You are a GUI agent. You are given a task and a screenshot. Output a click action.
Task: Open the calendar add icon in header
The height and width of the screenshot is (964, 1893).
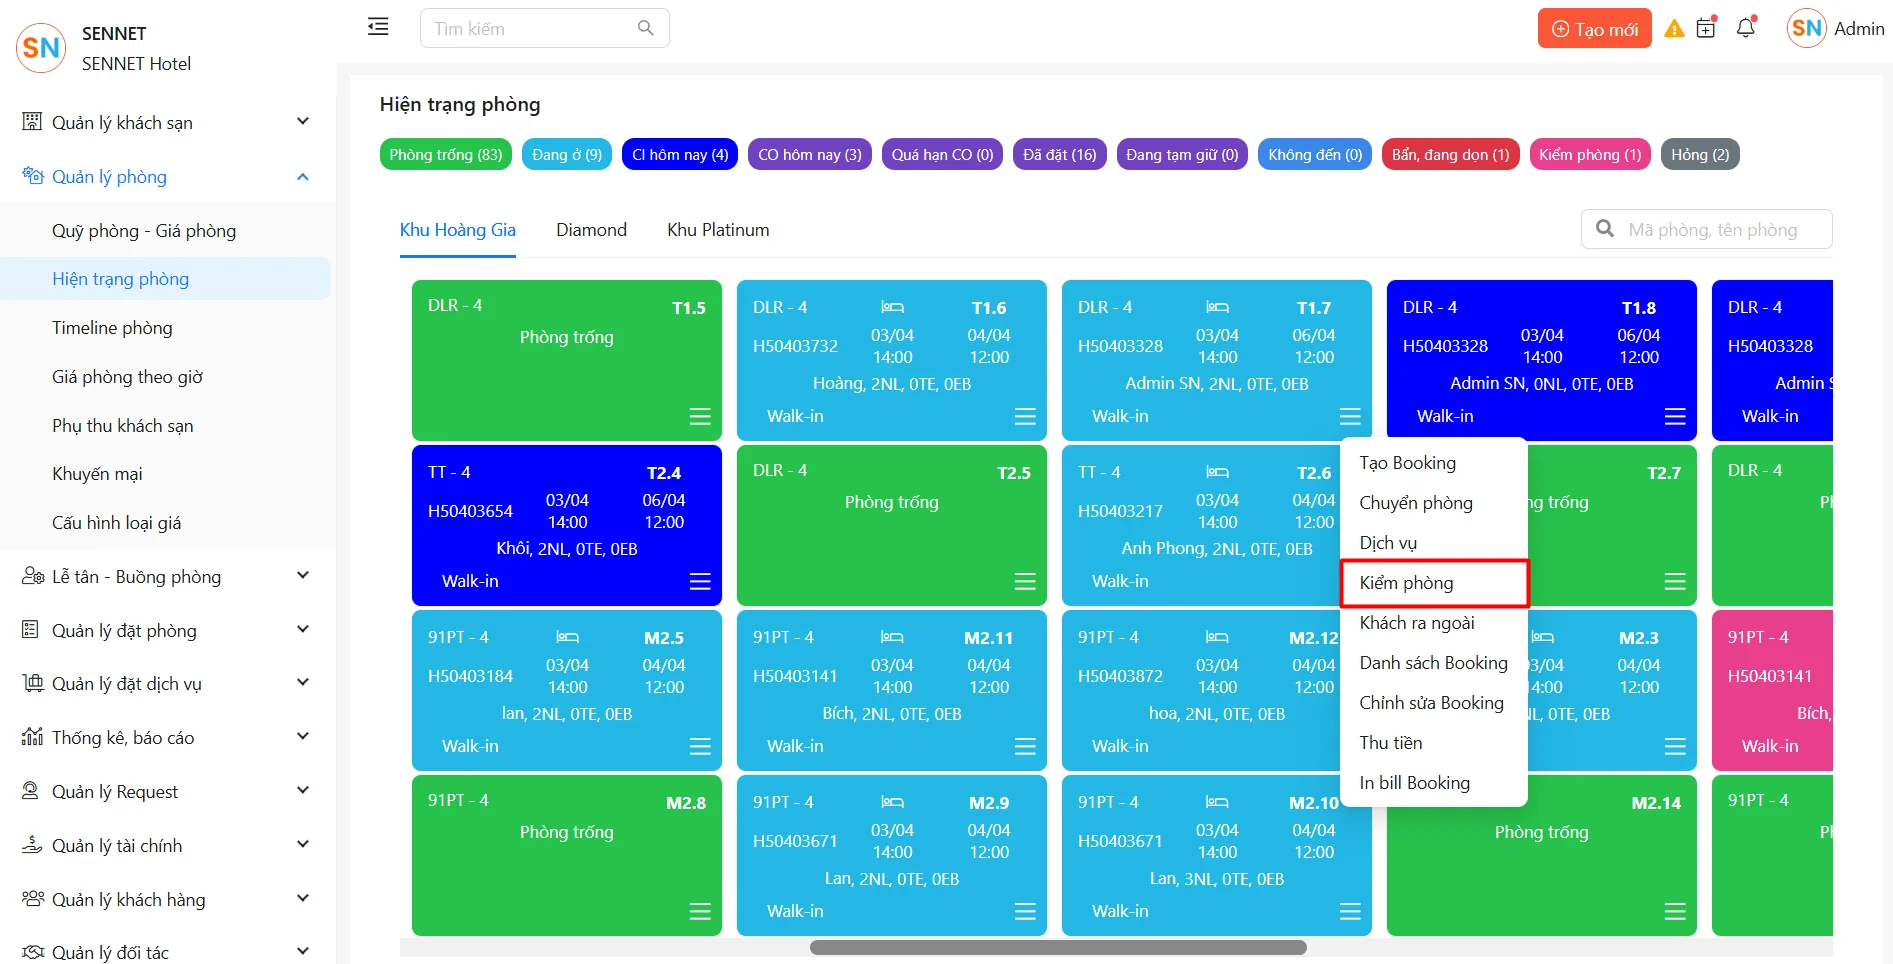click(x=1706, y=29)
